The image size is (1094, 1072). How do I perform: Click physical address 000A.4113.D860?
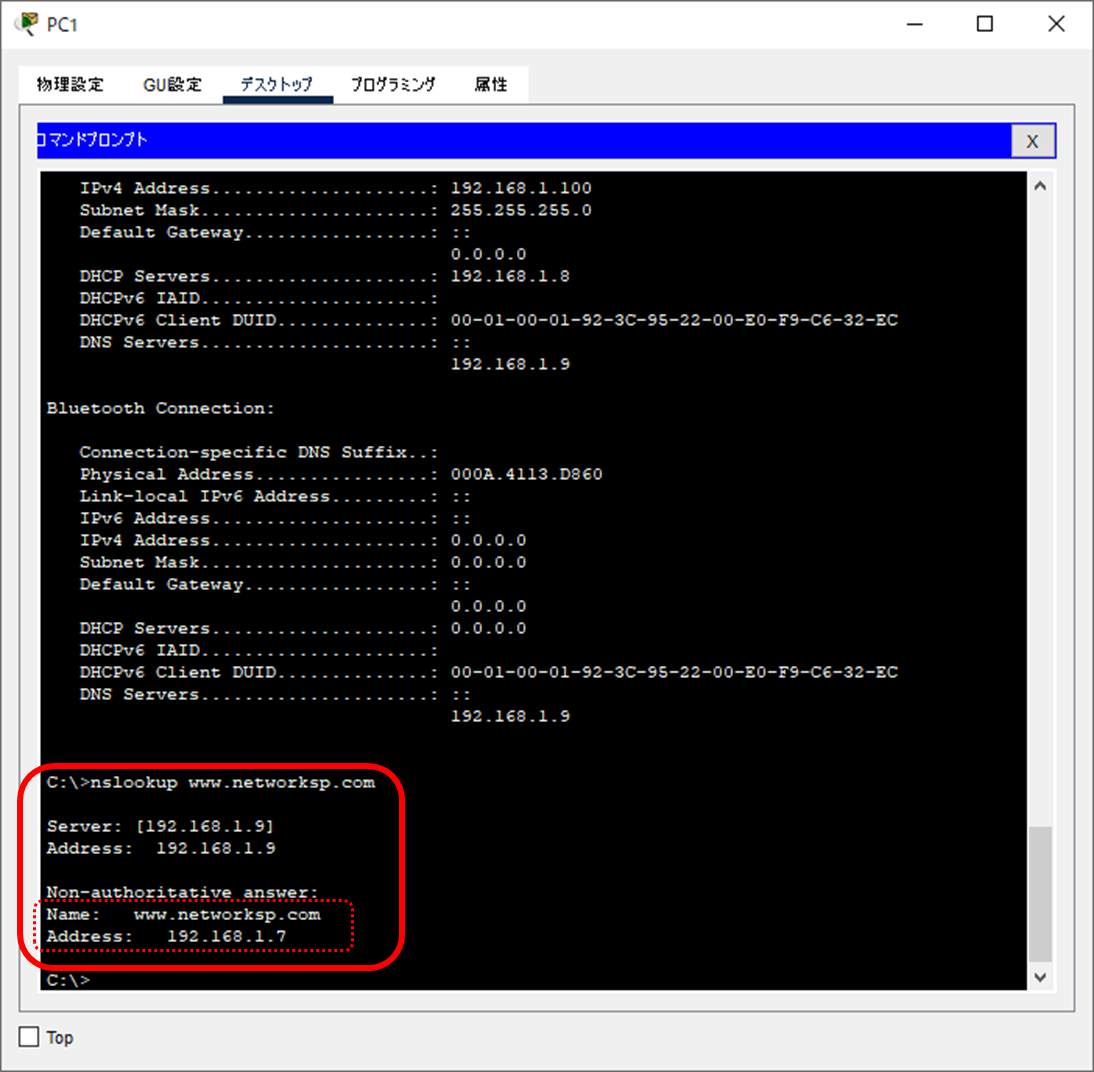(526, 475)
